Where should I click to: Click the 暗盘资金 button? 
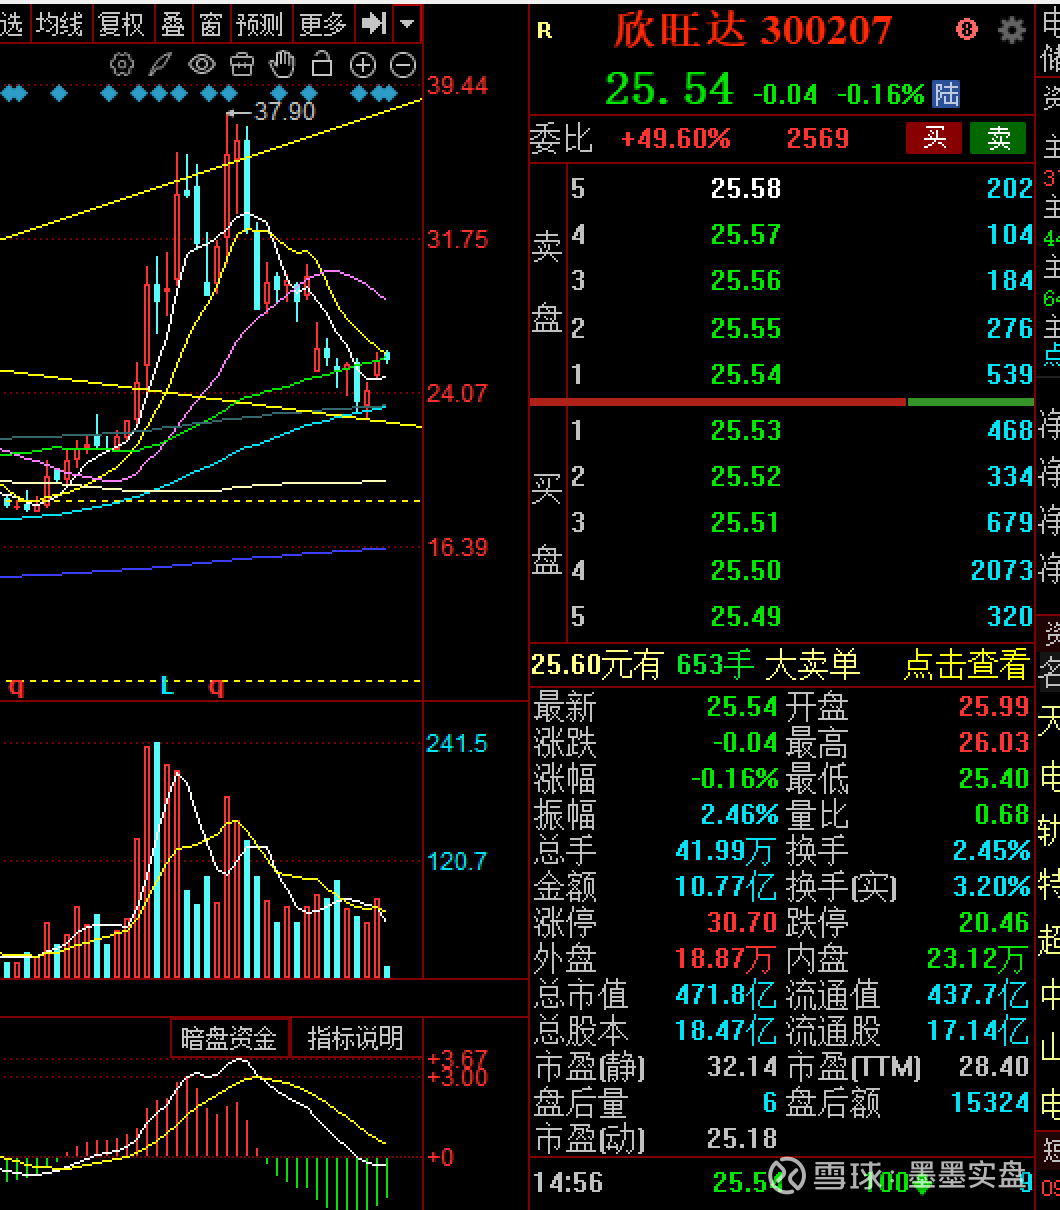229,1038
